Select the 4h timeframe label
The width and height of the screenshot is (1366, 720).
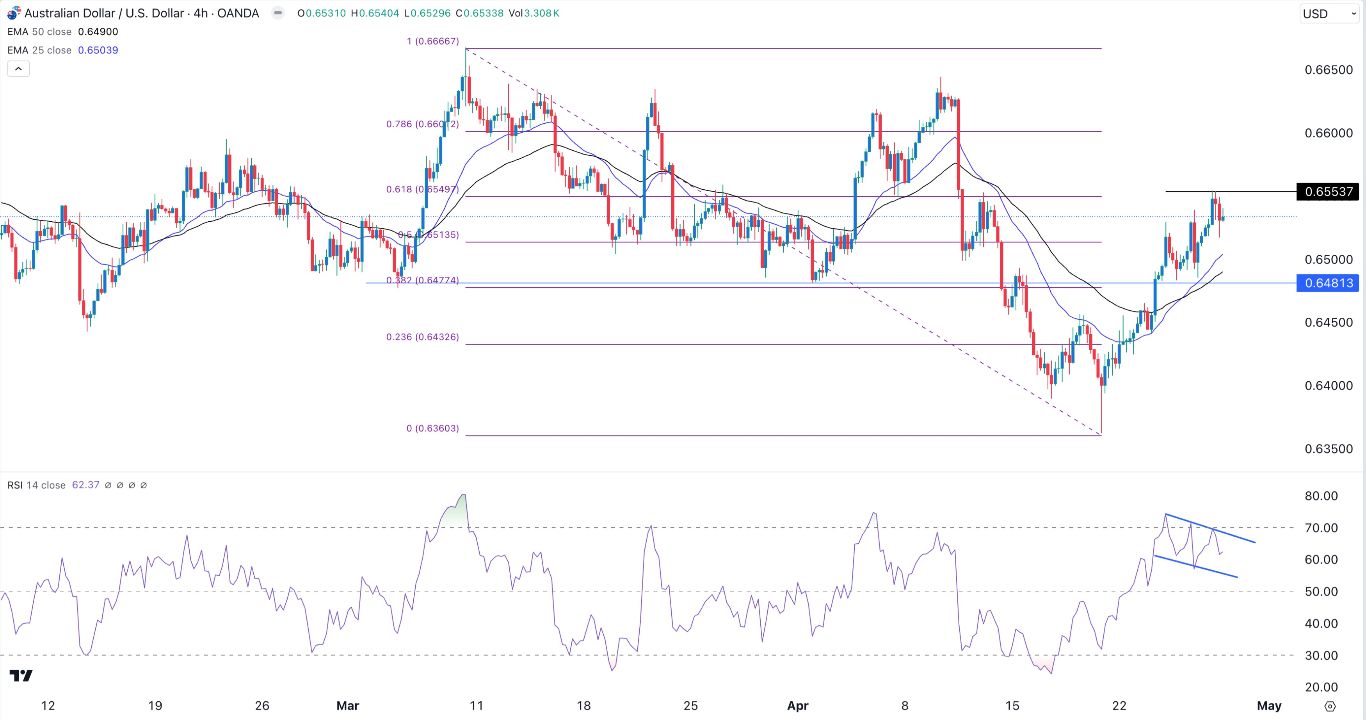[199, 14]
